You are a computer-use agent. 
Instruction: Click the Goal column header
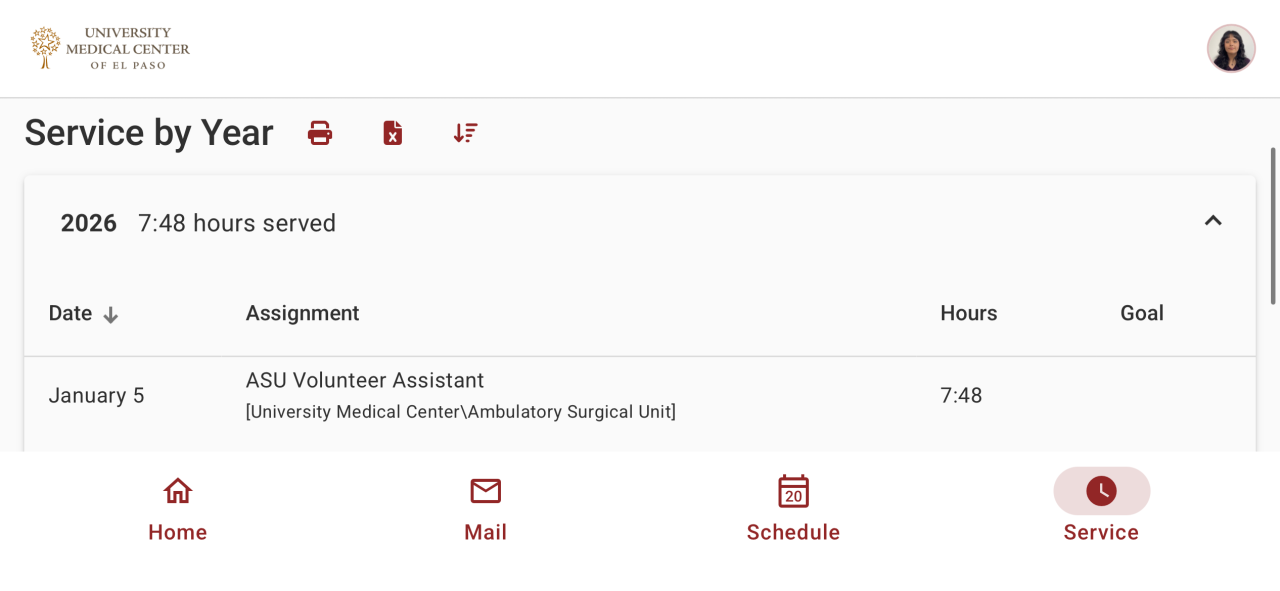pyautogui.click(x=1141, y=313)
